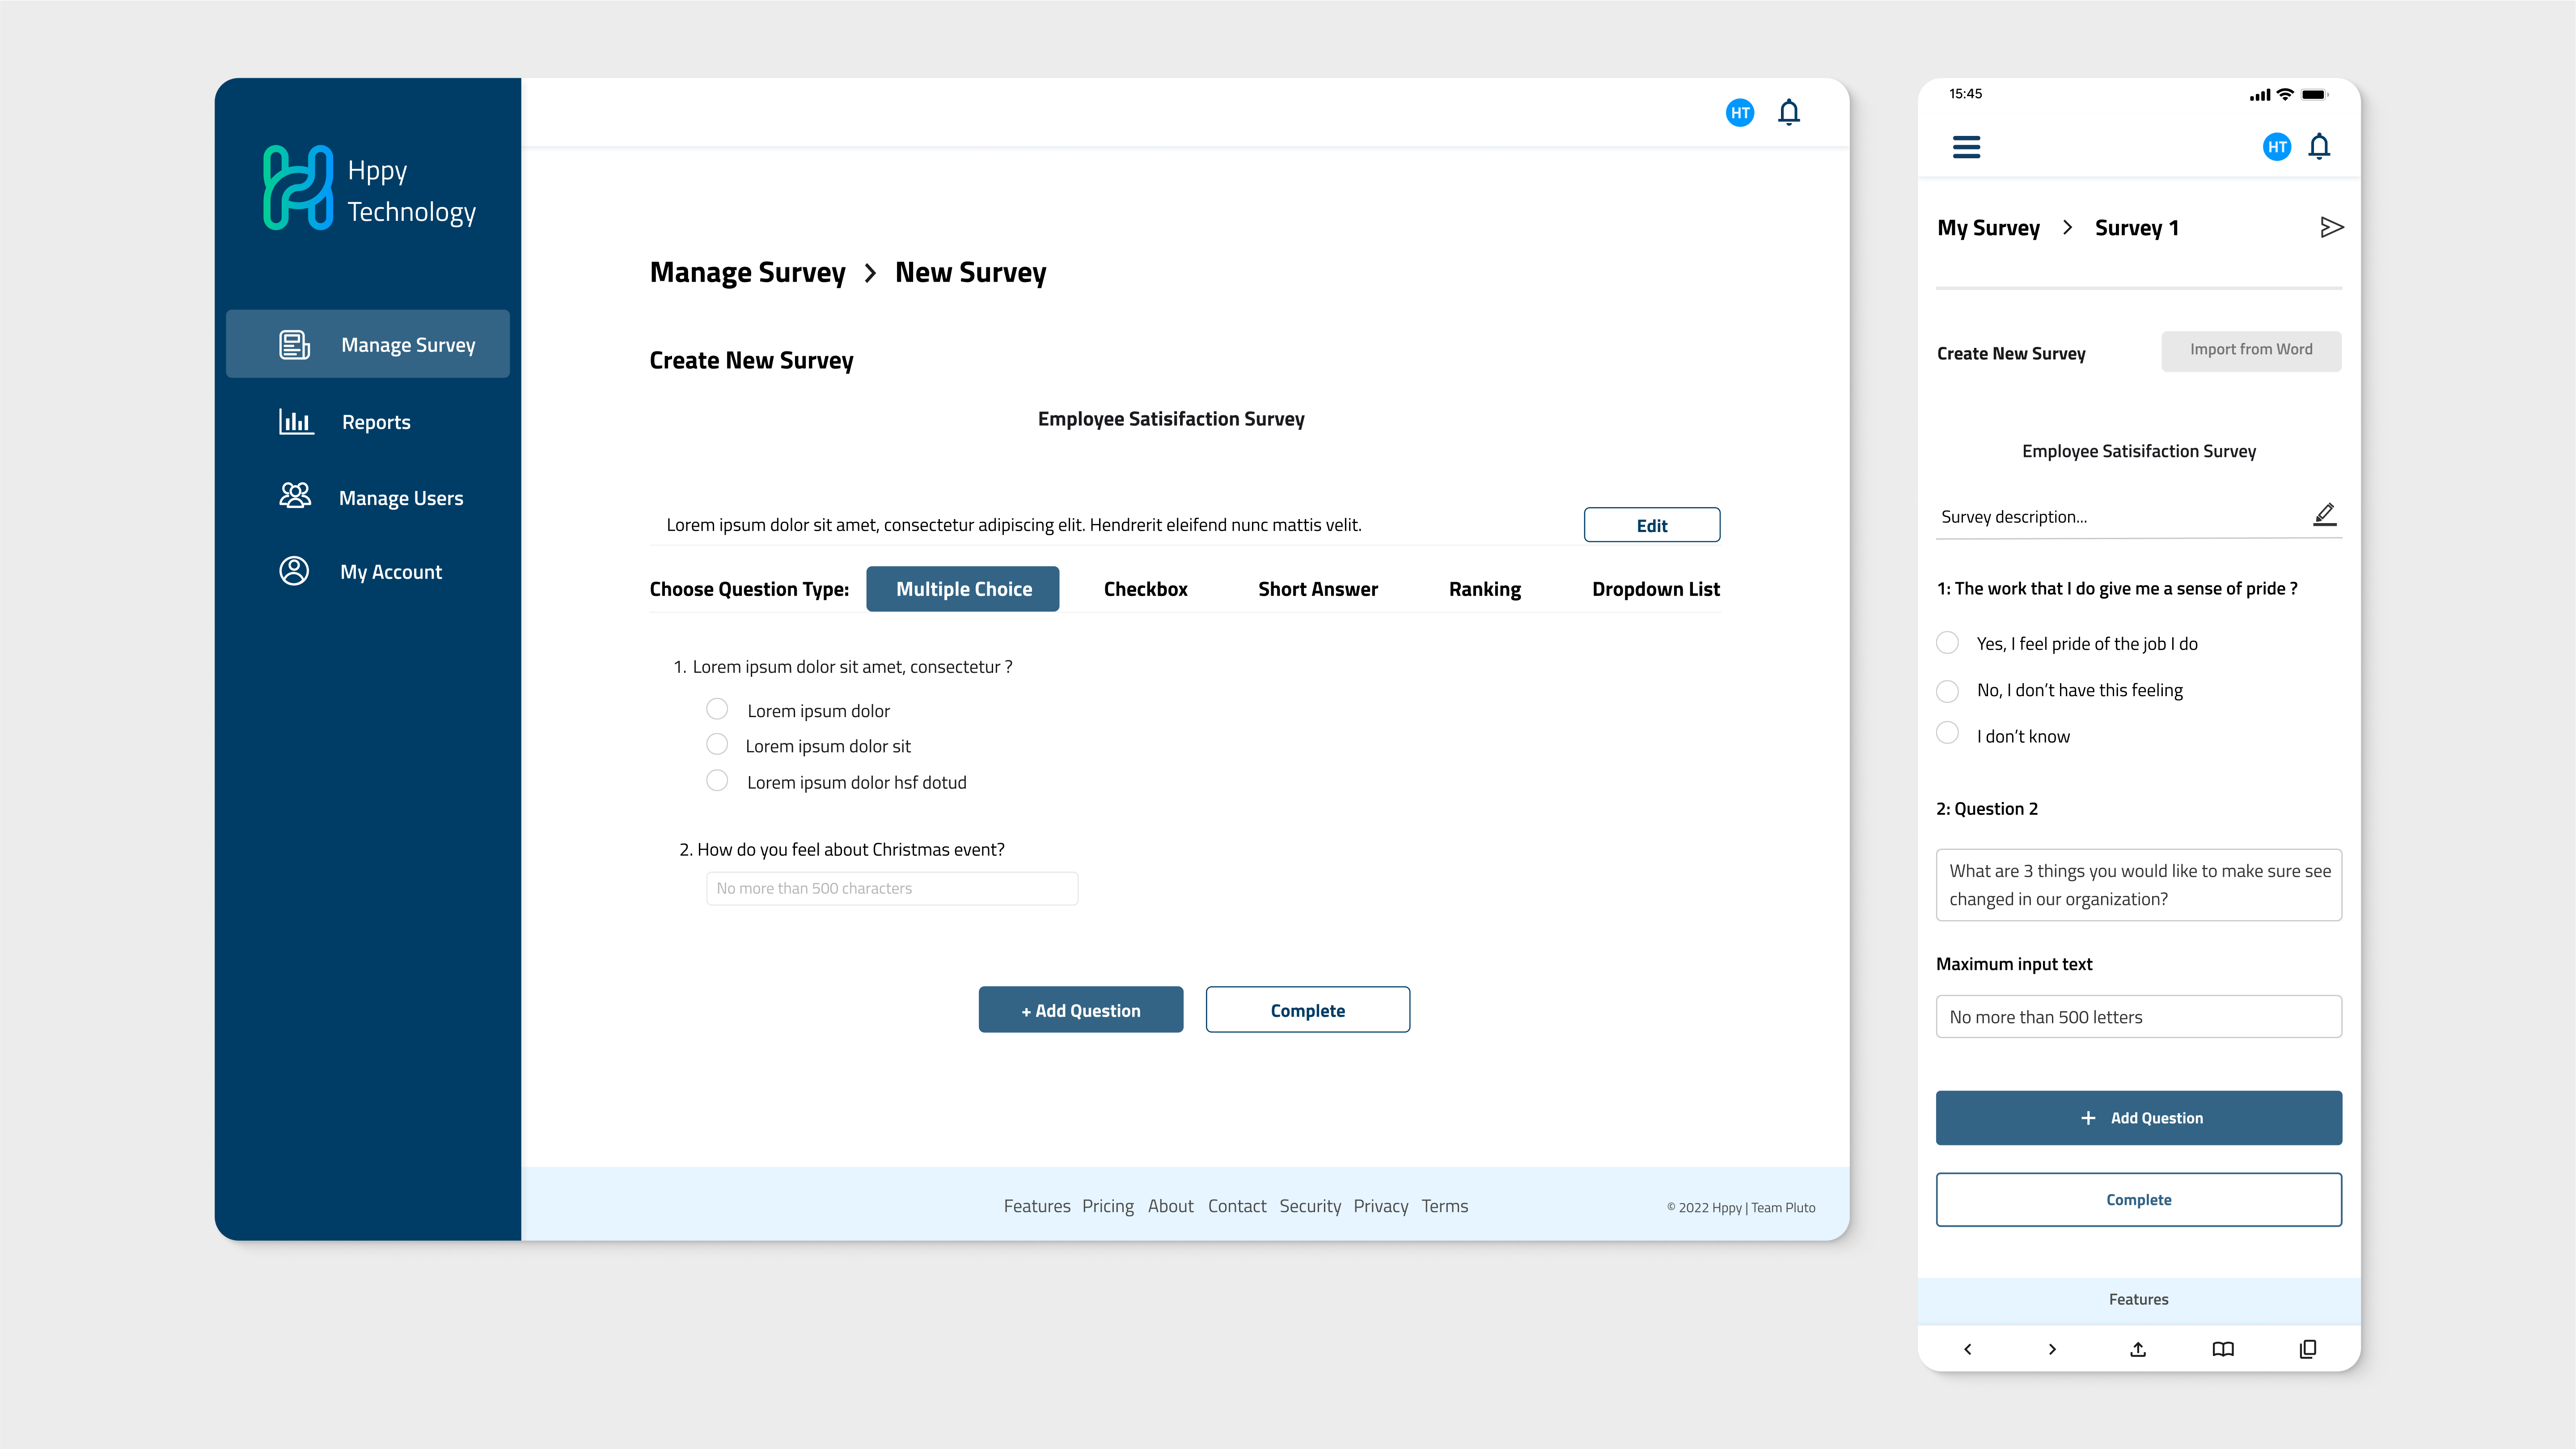Tap the mobile Complete button
Image resolution: width=2576 pixels, height=1449 pixels.
(x=2139, y=1200)
